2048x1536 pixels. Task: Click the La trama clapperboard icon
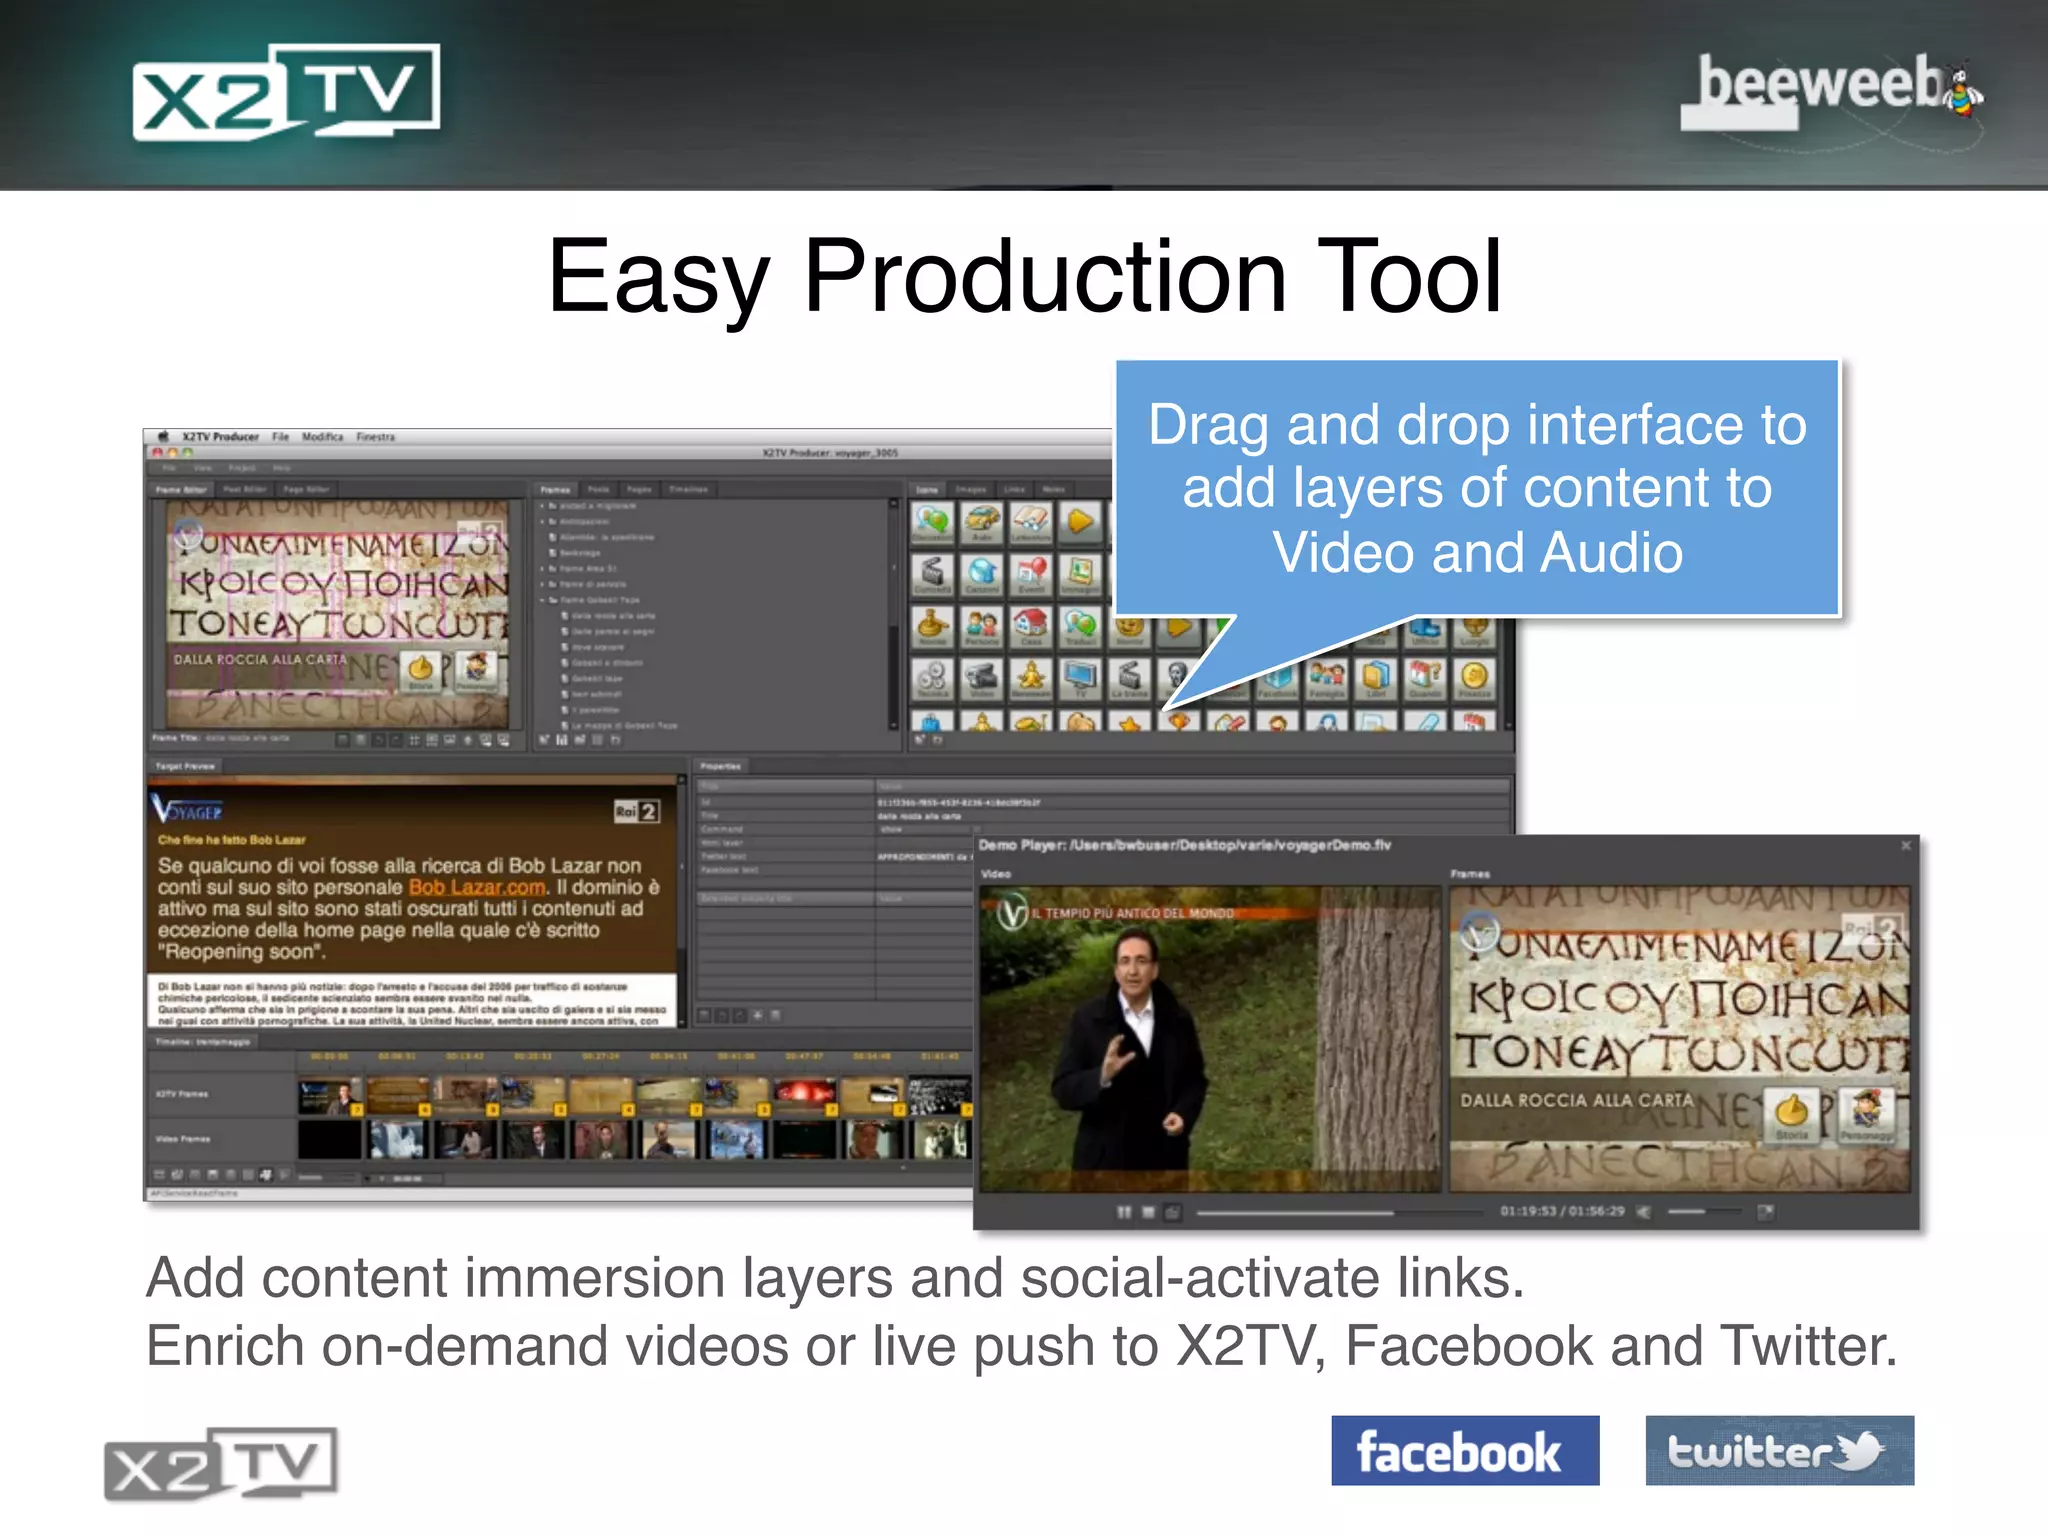pyautogui.click(x=1129, y=678)
